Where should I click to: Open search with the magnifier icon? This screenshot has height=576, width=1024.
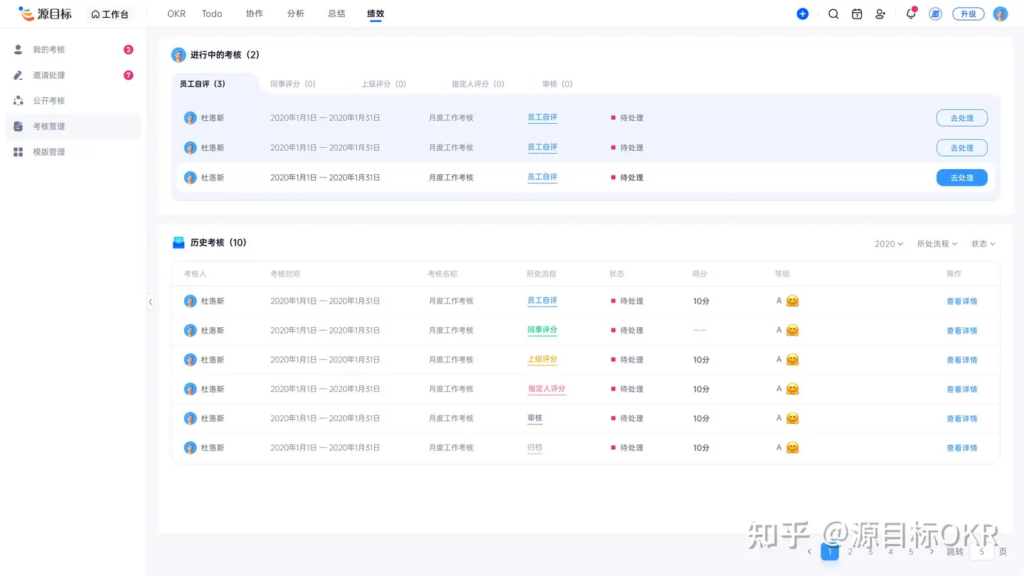833,14
